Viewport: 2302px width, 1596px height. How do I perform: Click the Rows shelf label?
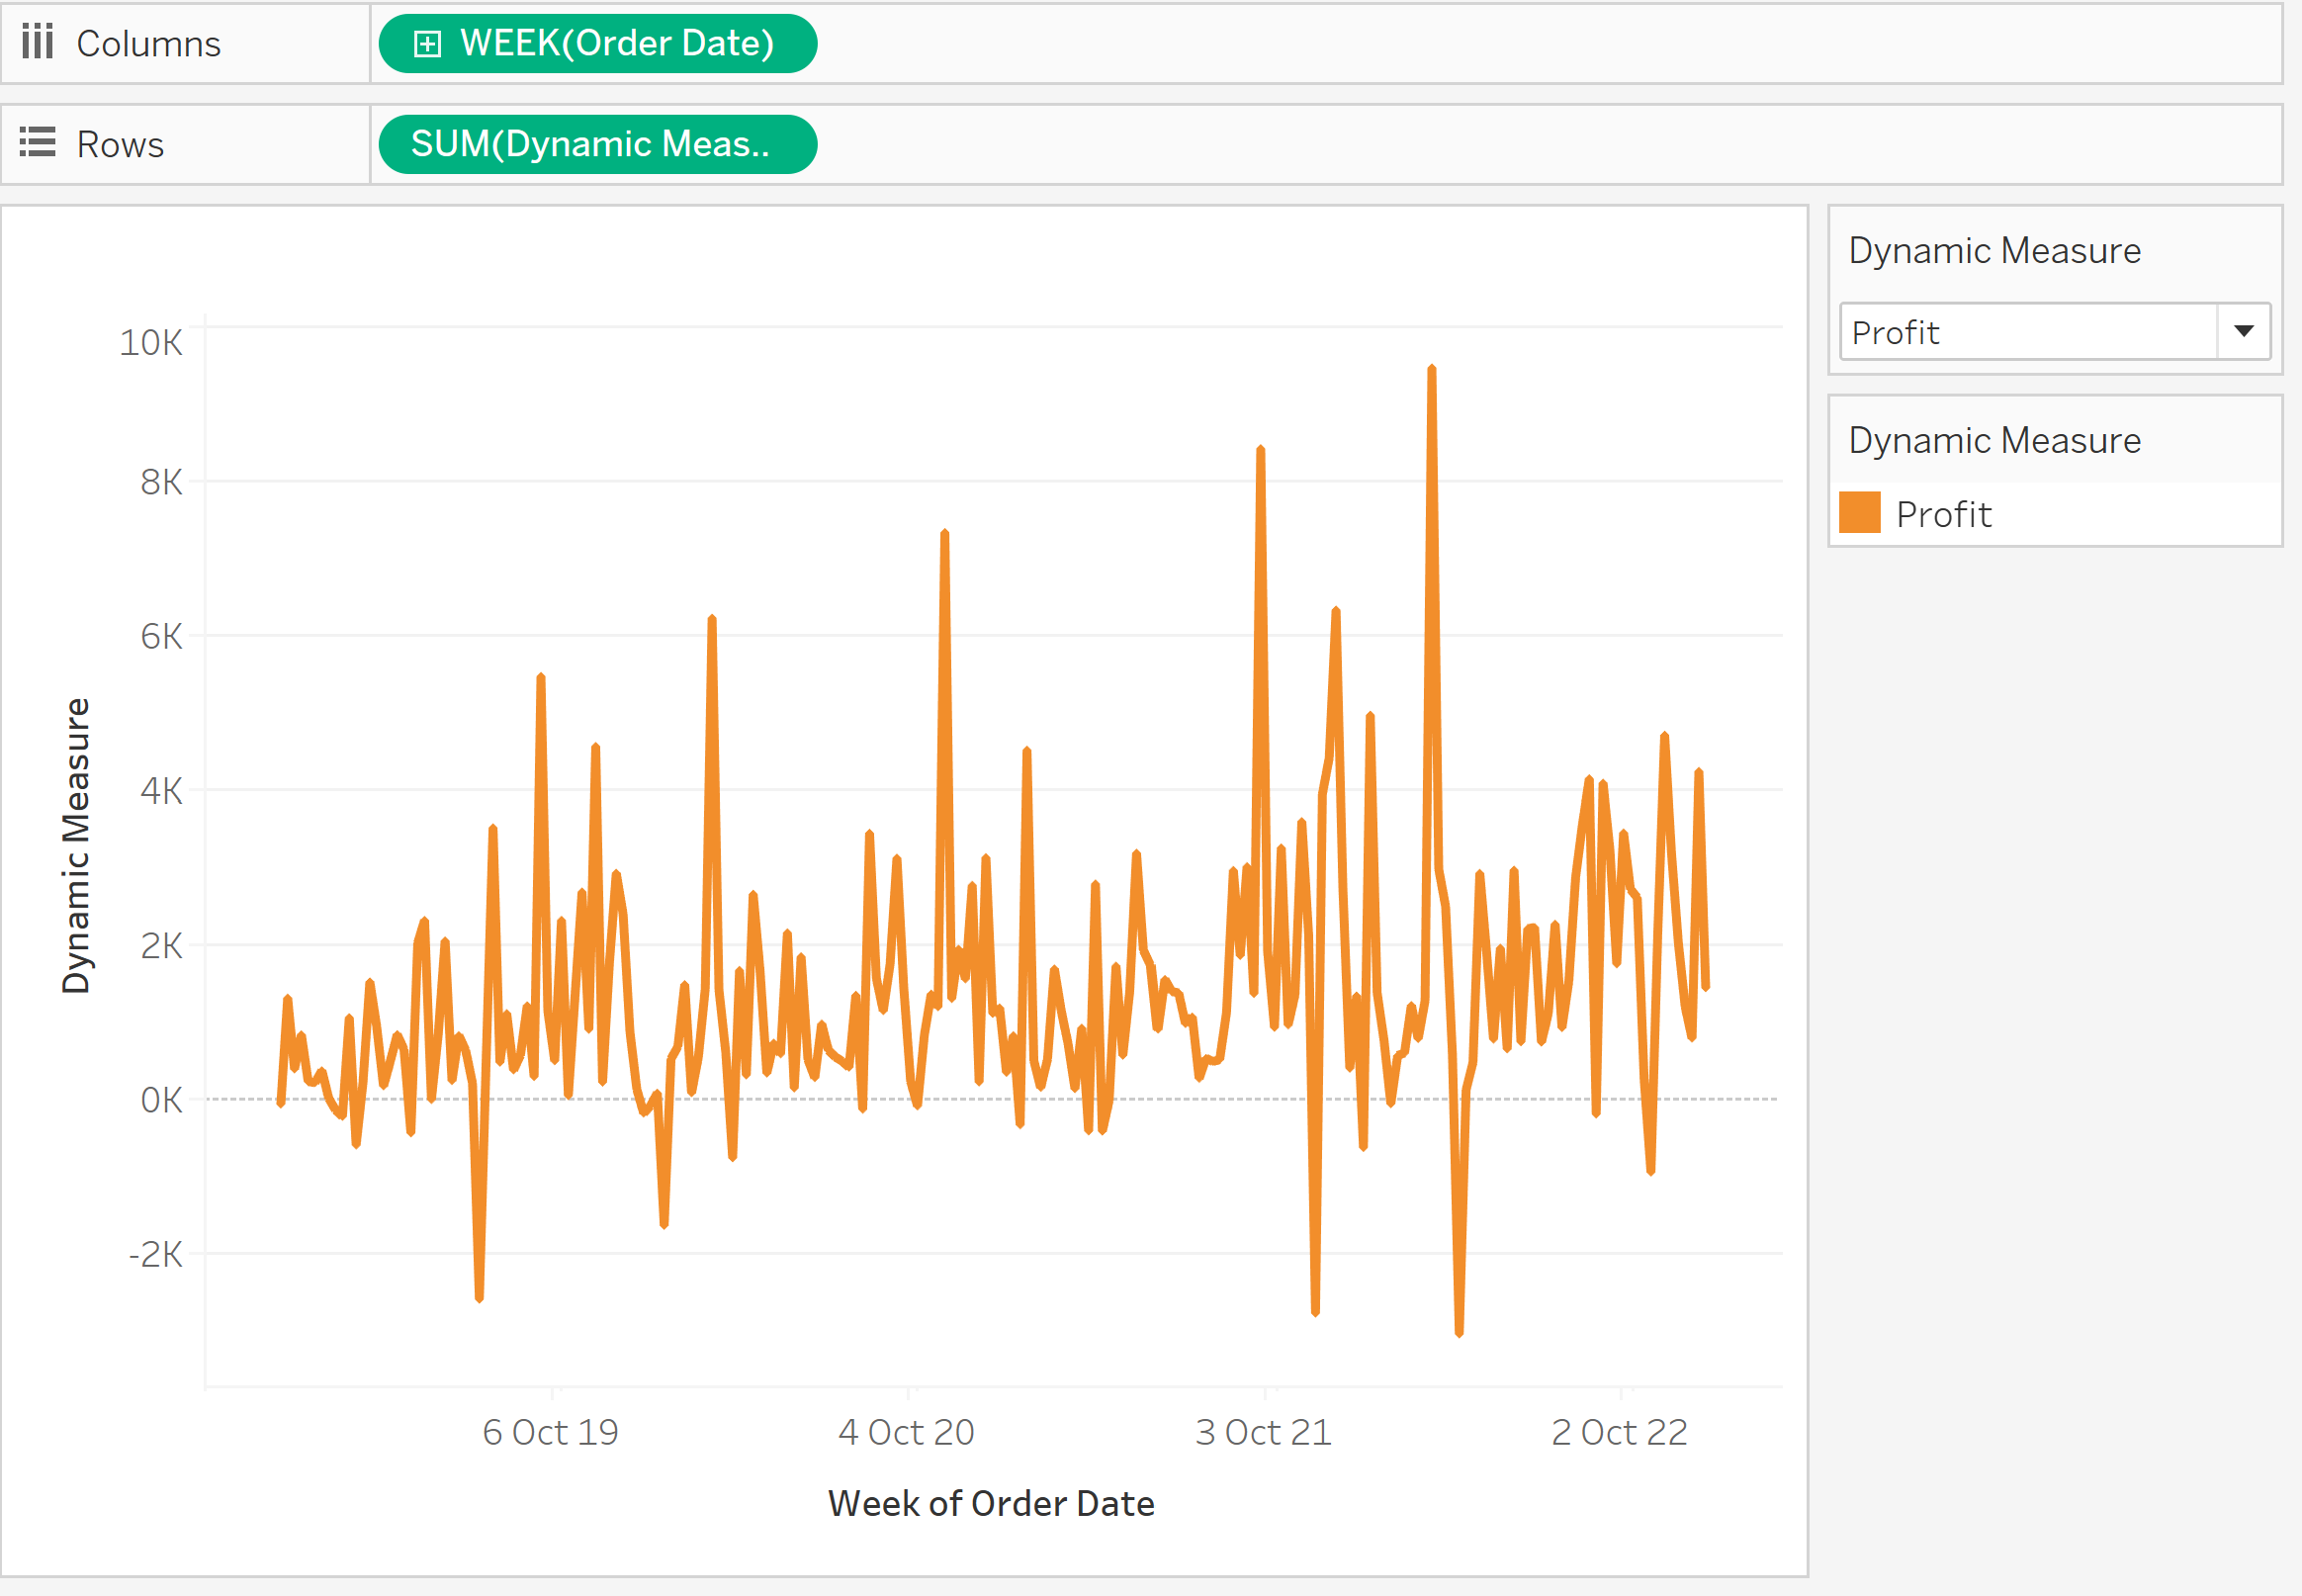[x=120, y=144]
